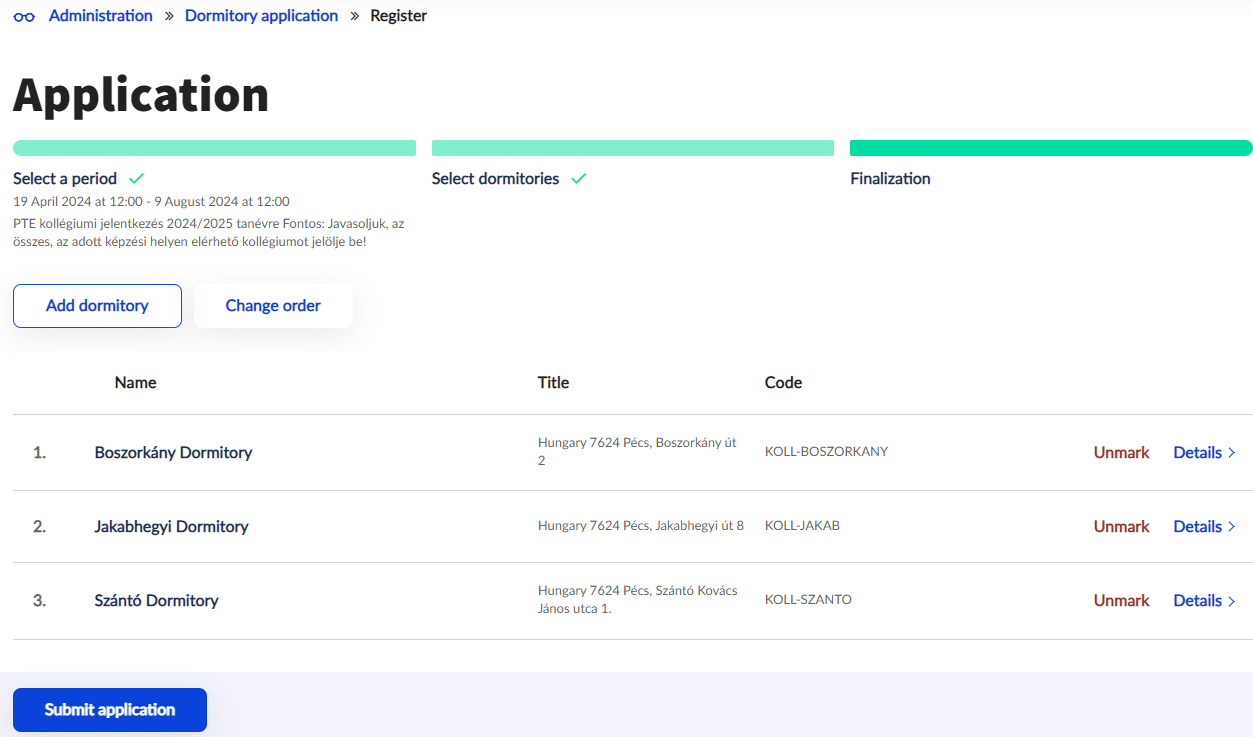This screenshot has width=1253, height=737.
Task: Select the Szántó Dormitory row name
Action: [156, 600]
